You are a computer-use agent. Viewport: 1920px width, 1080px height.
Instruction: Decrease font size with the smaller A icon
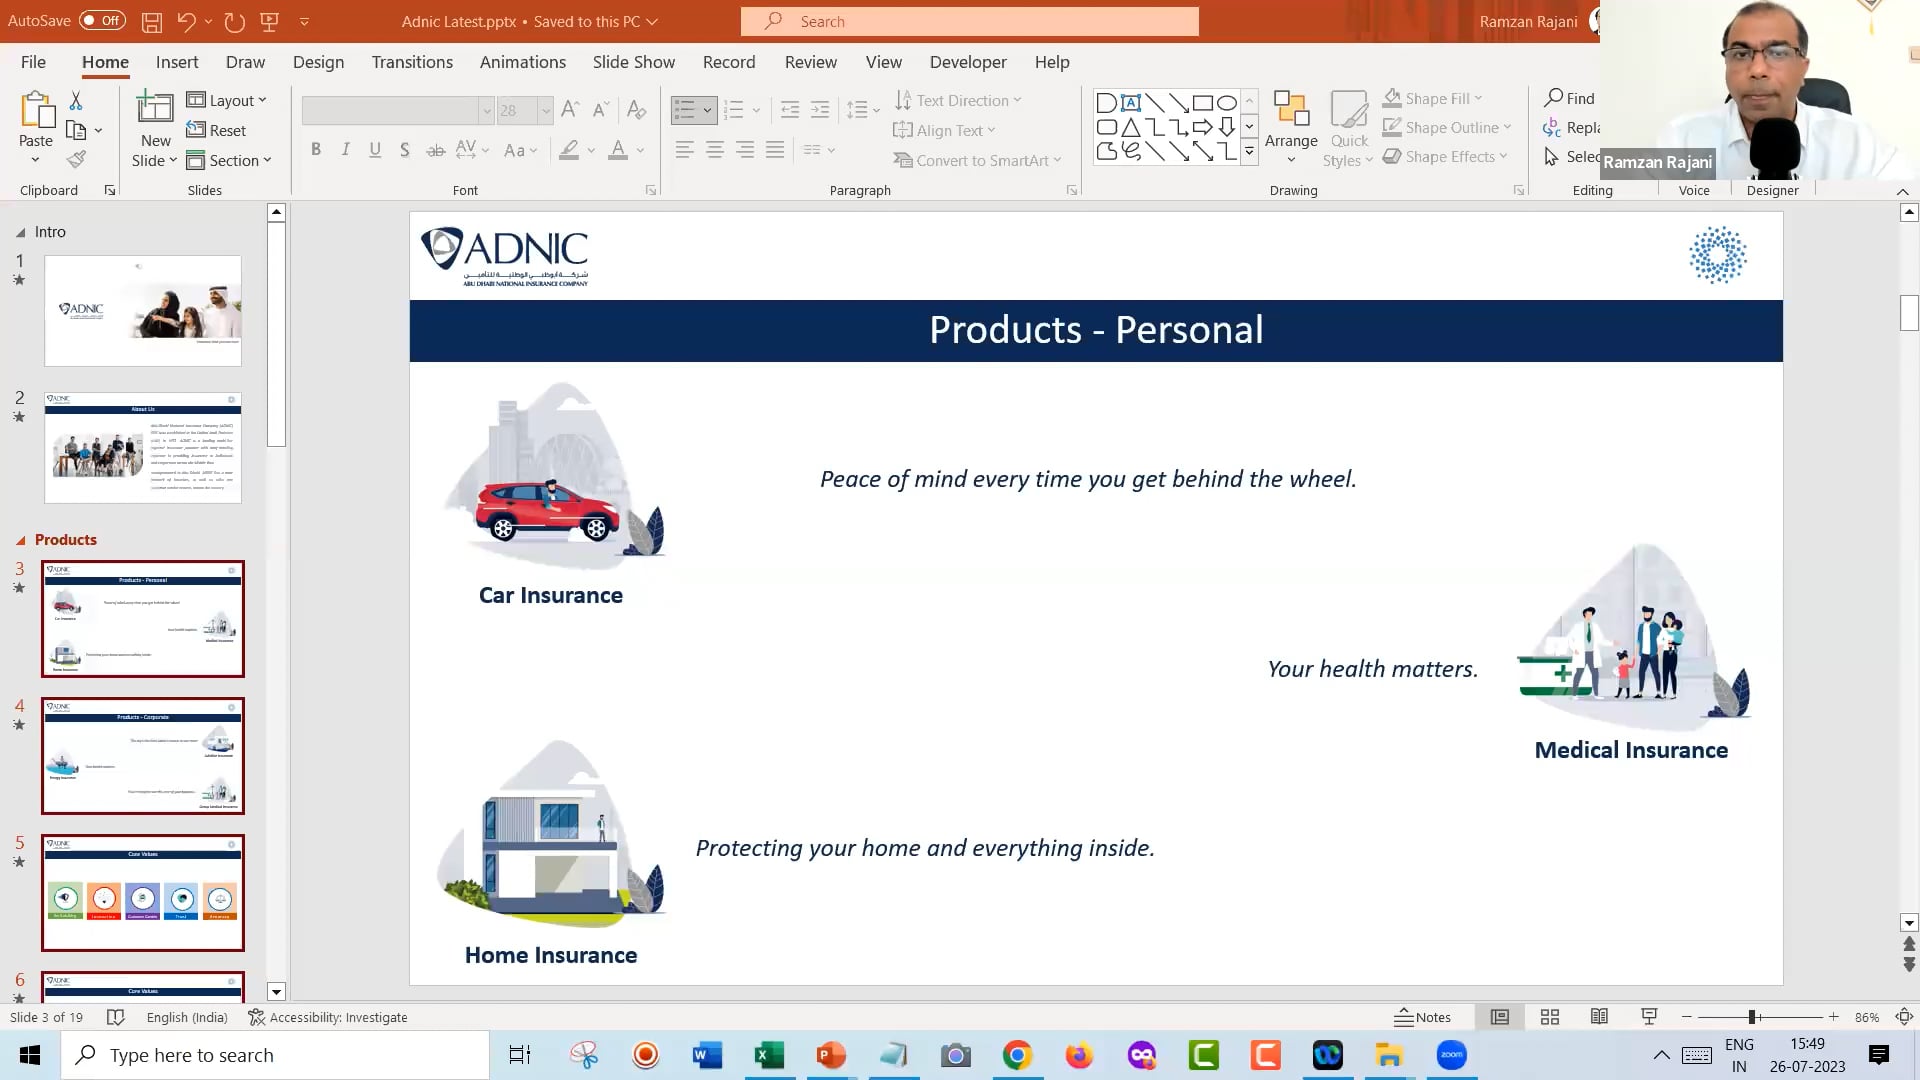(600, 109)
